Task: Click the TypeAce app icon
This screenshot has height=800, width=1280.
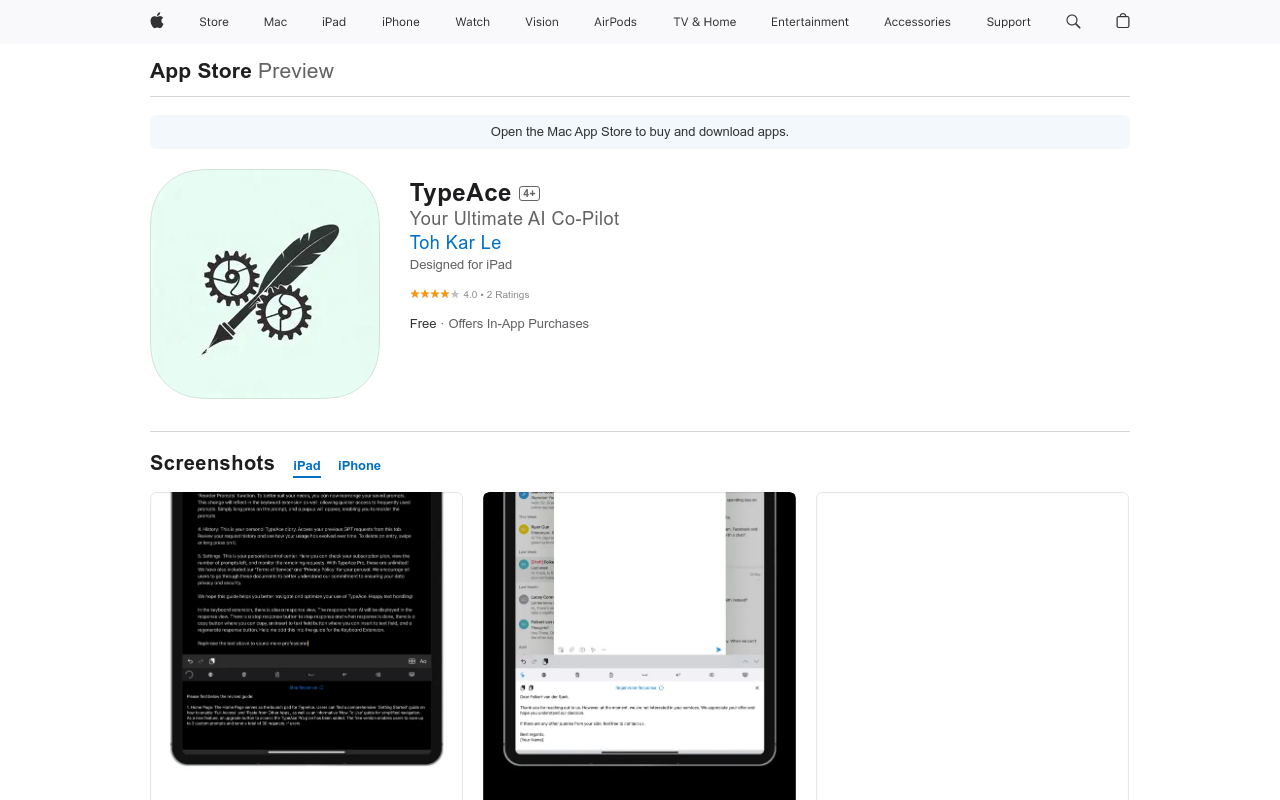Action: [265, 284]
